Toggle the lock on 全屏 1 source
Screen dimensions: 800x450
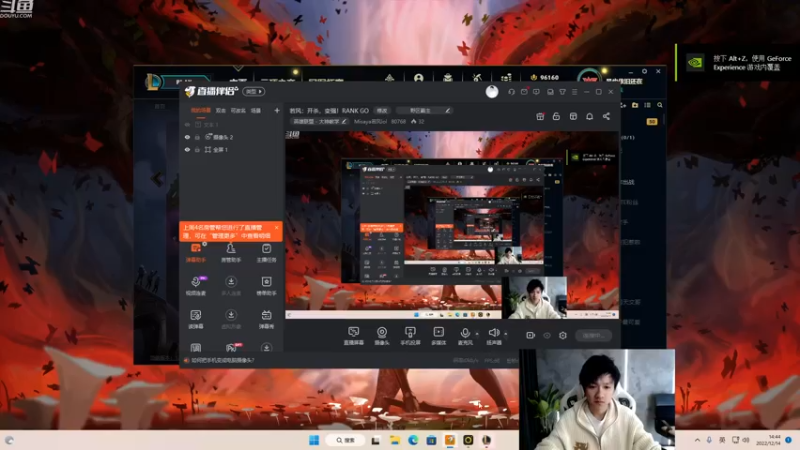point(197,149)
